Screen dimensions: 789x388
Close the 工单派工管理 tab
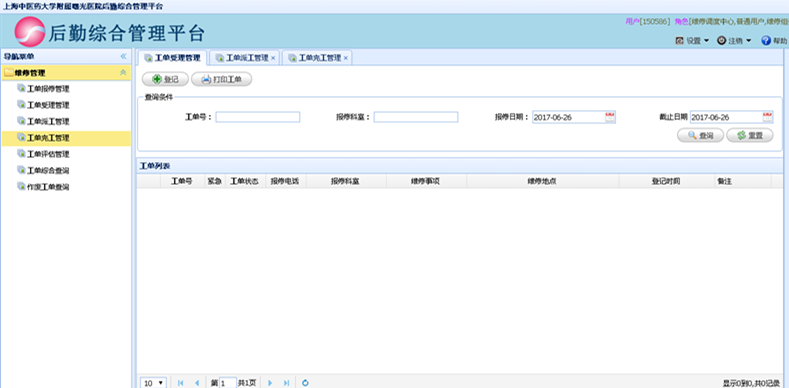tap(273, 58)
